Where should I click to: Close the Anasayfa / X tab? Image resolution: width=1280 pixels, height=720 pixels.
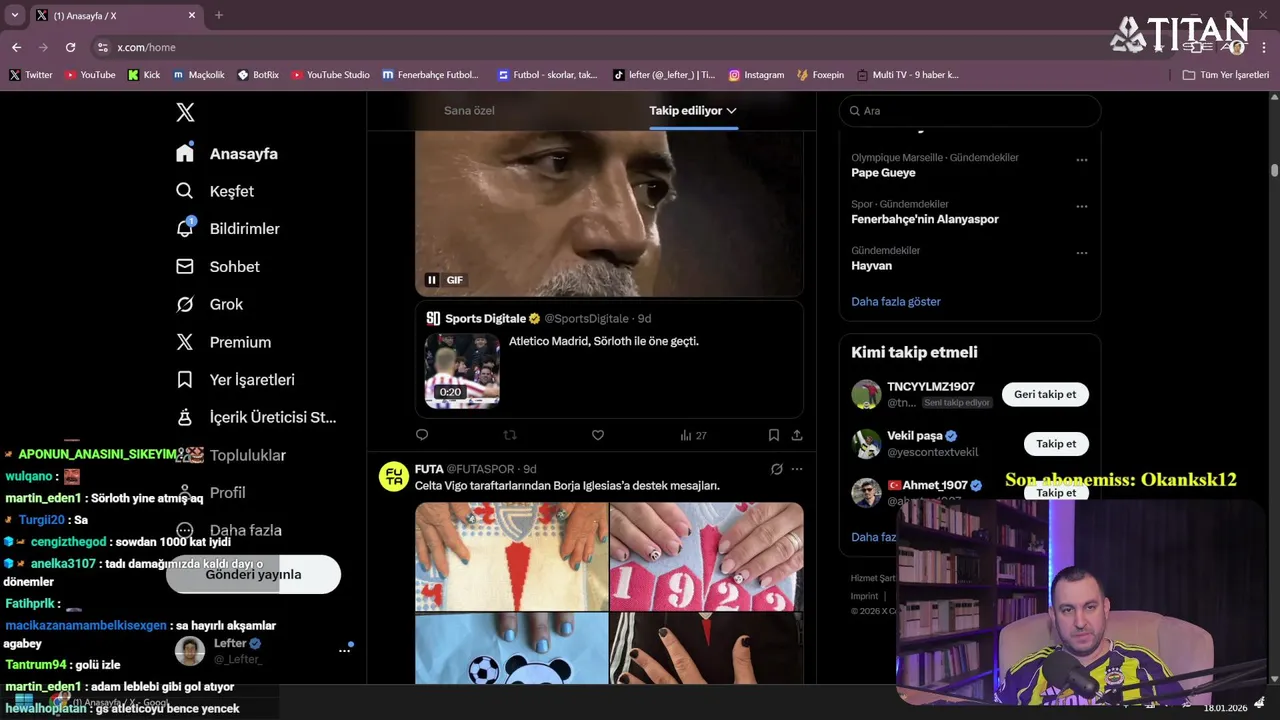pyautogui.click(x=192, y=15)
